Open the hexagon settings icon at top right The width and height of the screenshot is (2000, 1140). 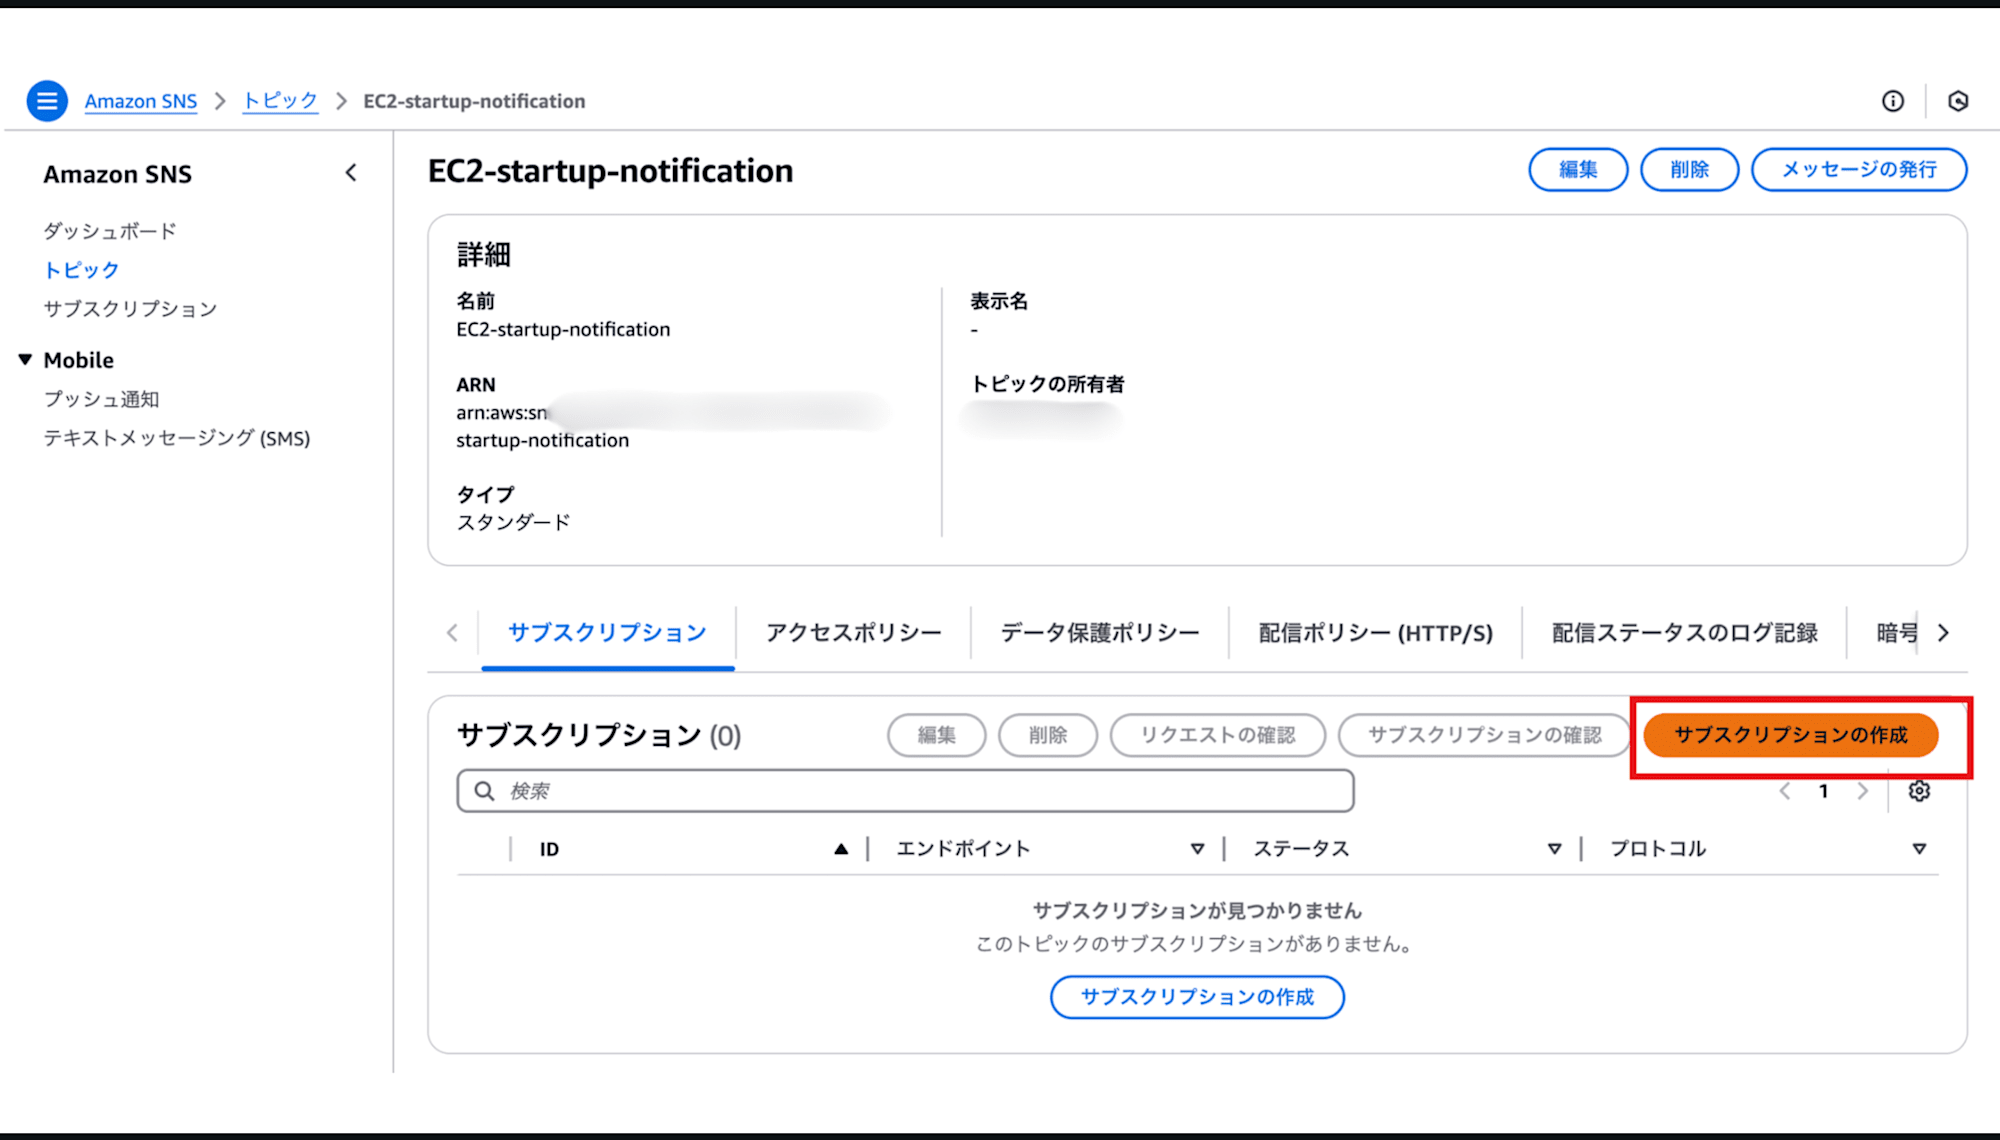[1958, 101]
